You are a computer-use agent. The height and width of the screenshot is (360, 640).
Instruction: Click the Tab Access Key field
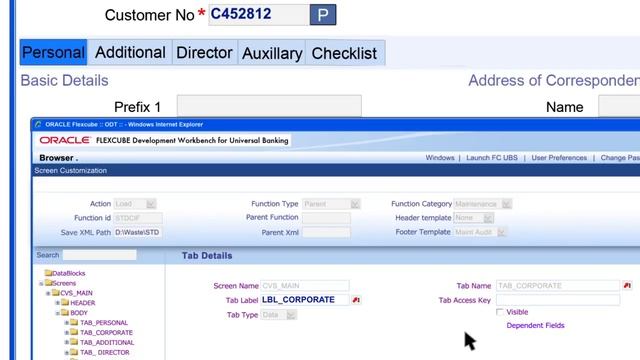[558, 300]
